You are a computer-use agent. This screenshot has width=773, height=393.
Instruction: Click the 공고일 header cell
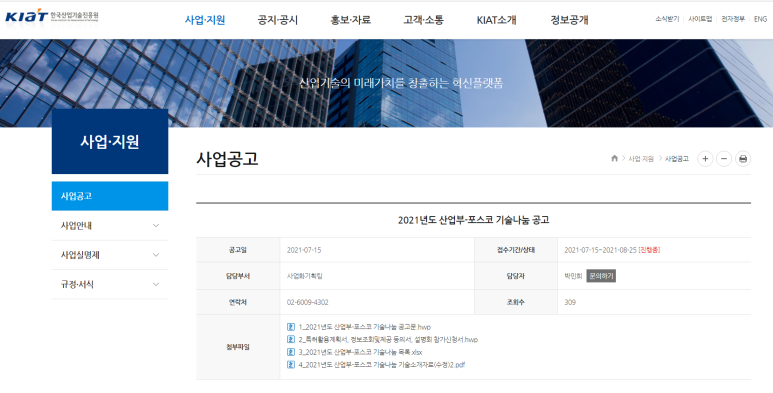tap(238, 250)
